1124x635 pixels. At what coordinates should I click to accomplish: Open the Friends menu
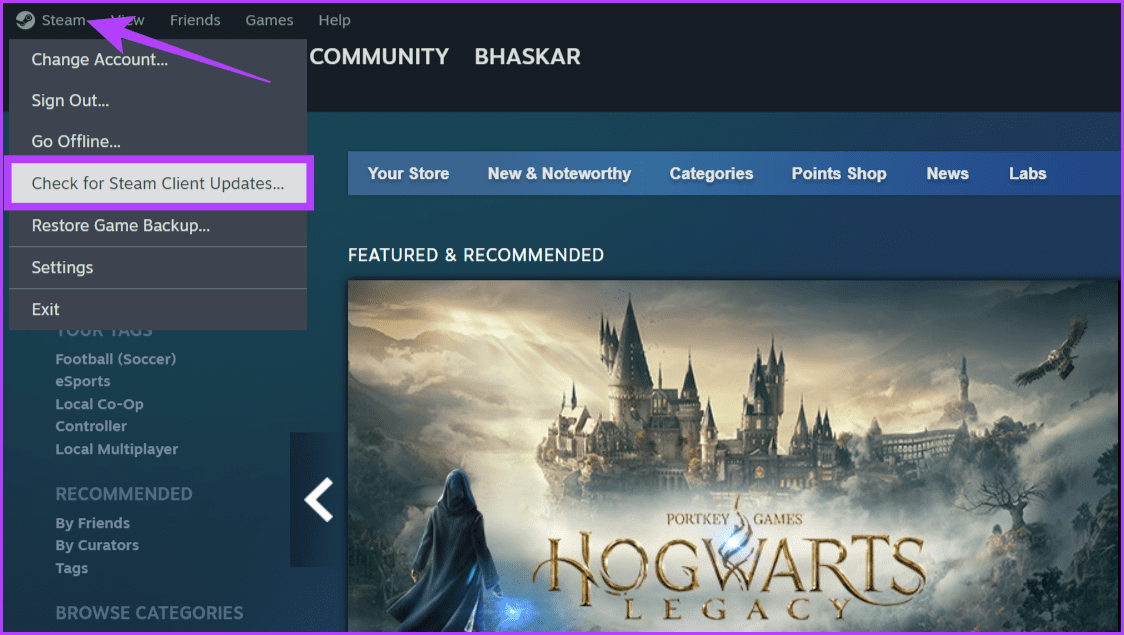coord(195,20)
